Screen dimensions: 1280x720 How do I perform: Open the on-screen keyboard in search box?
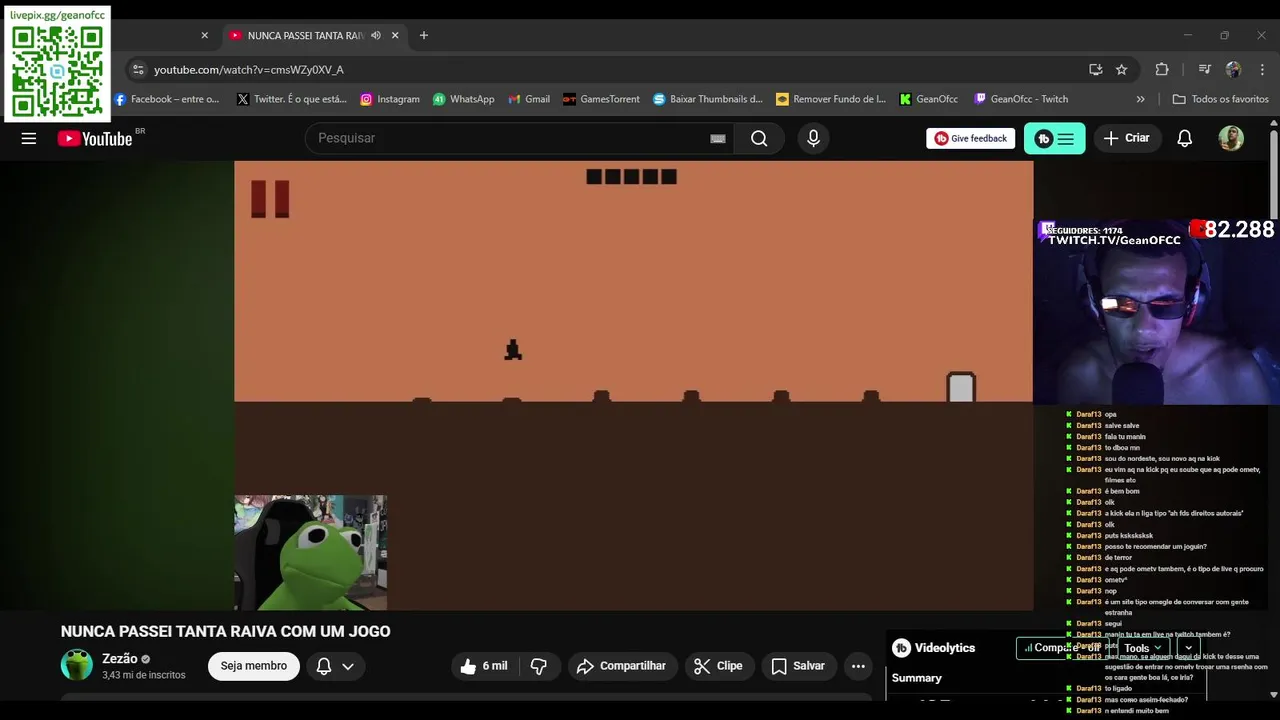(717, 139)
